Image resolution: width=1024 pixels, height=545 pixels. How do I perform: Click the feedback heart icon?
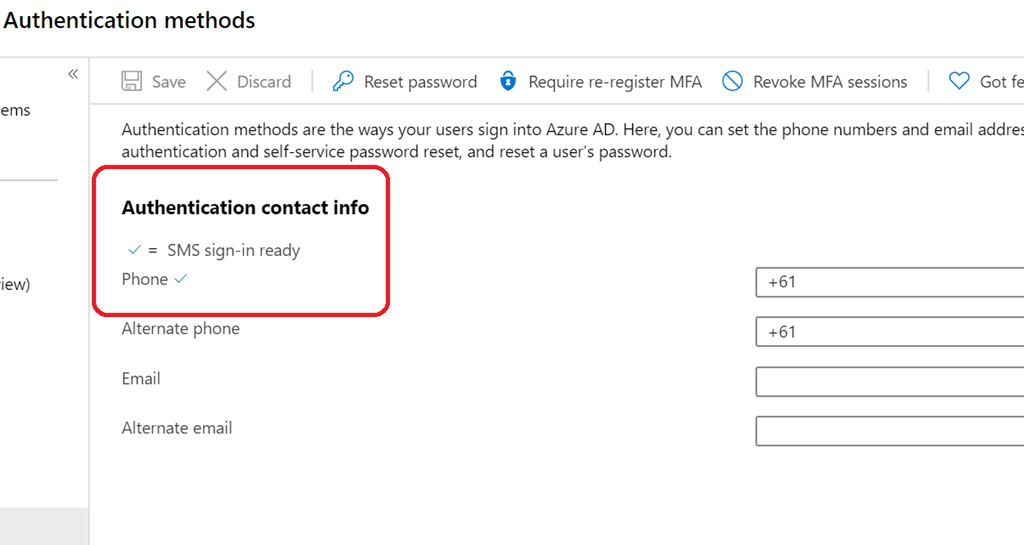959,82
